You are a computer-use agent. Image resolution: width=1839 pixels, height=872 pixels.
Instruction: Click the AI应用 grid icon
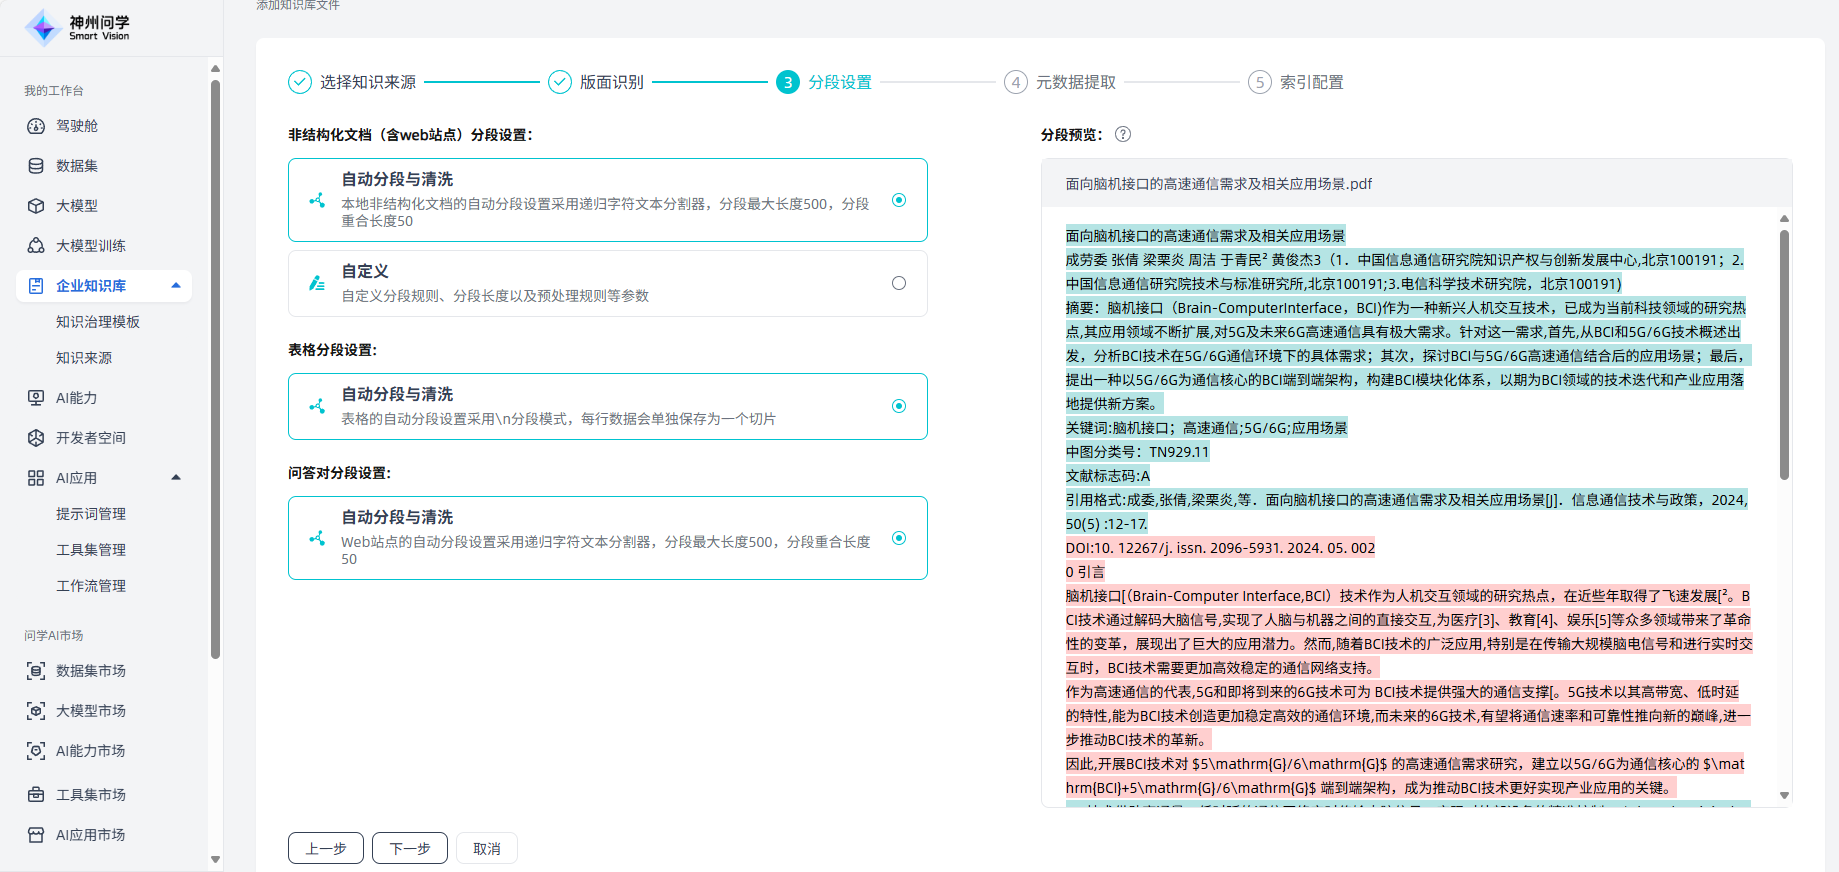[x=36, y=478]
